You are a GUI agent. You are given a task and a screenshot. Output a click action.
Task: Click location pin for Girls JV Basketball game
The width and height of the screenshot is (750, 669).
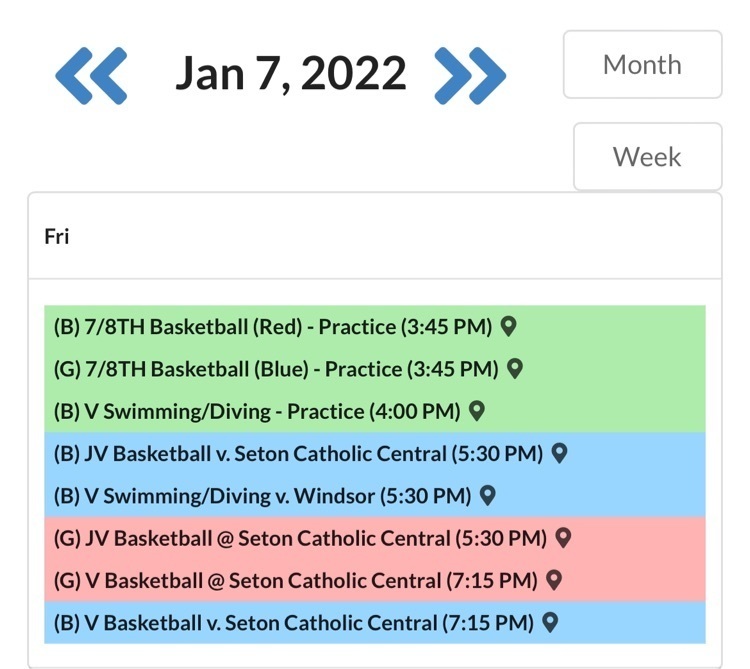(x=563, y=538)
